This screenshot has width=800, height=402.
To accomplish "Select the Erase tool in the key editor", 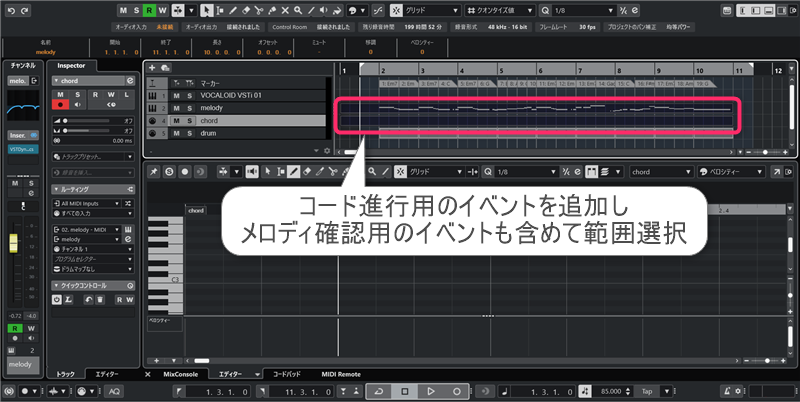I will point(307,172).
